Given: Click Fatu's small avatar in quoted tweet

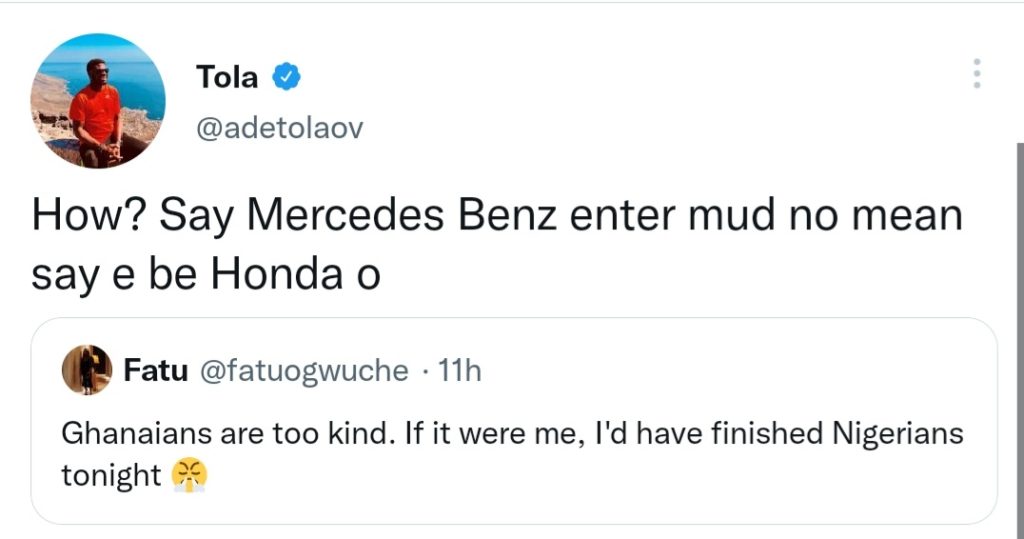Looking at the screenshot, I should click(x=87, y=370).
